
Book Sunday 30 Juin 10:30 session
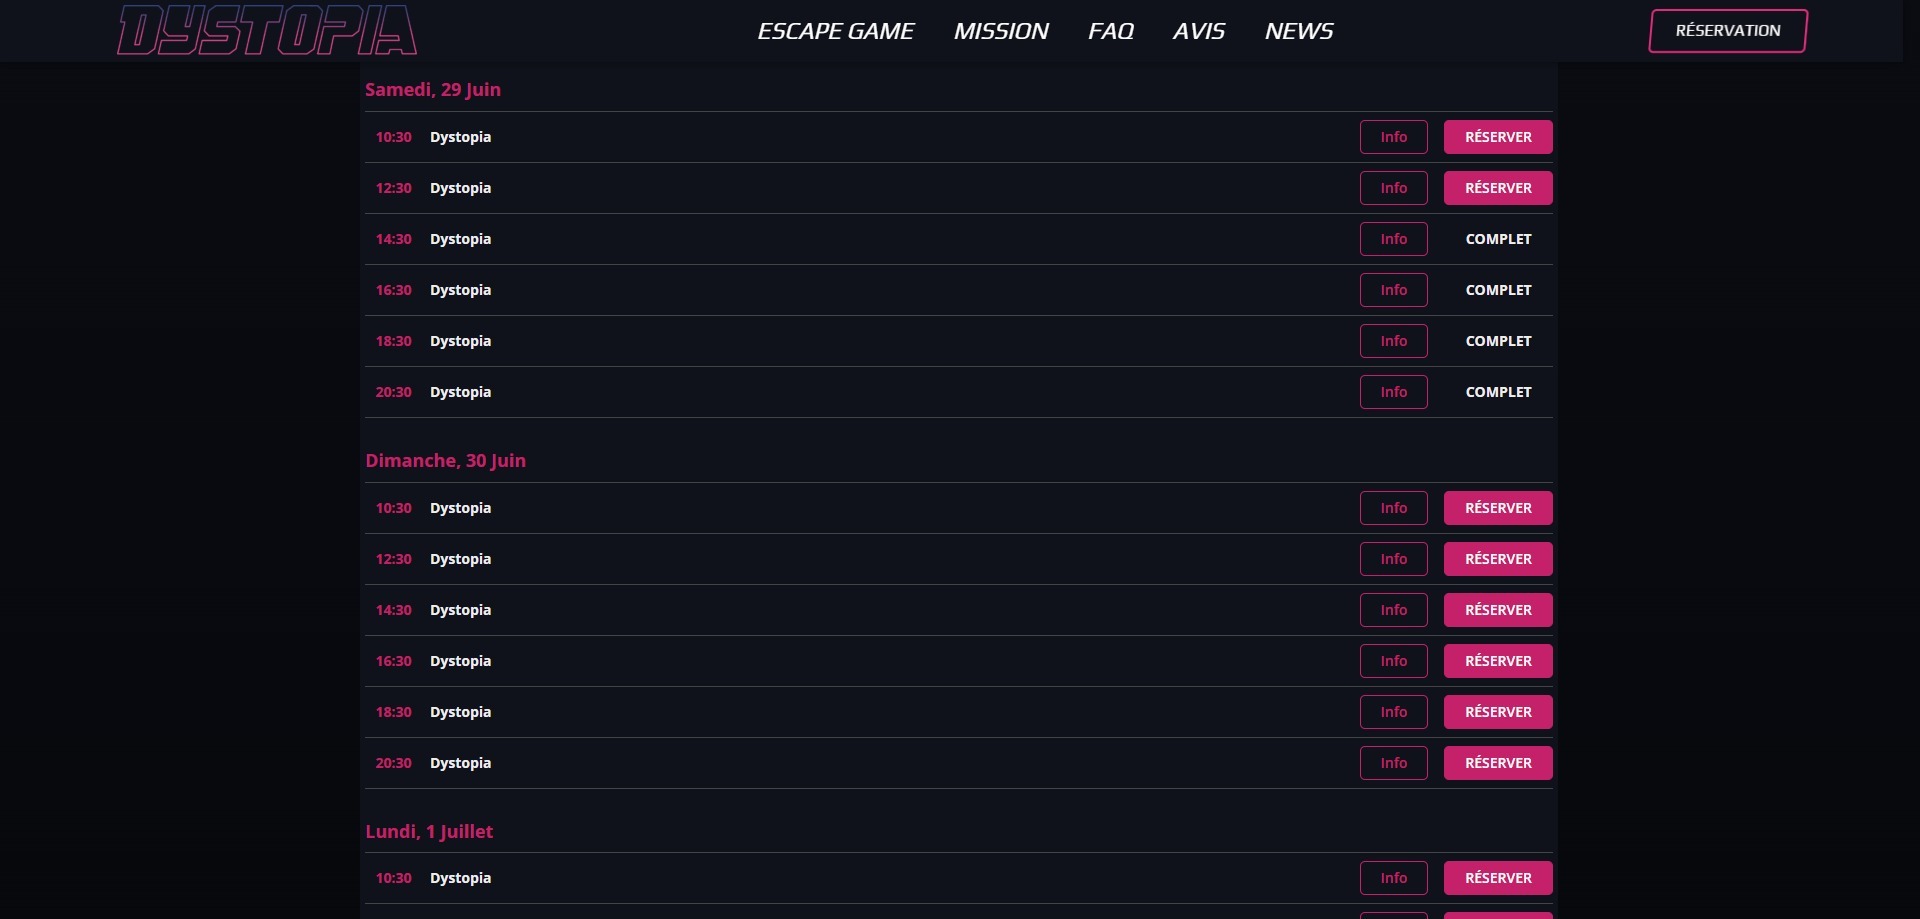coord(1497,508)
